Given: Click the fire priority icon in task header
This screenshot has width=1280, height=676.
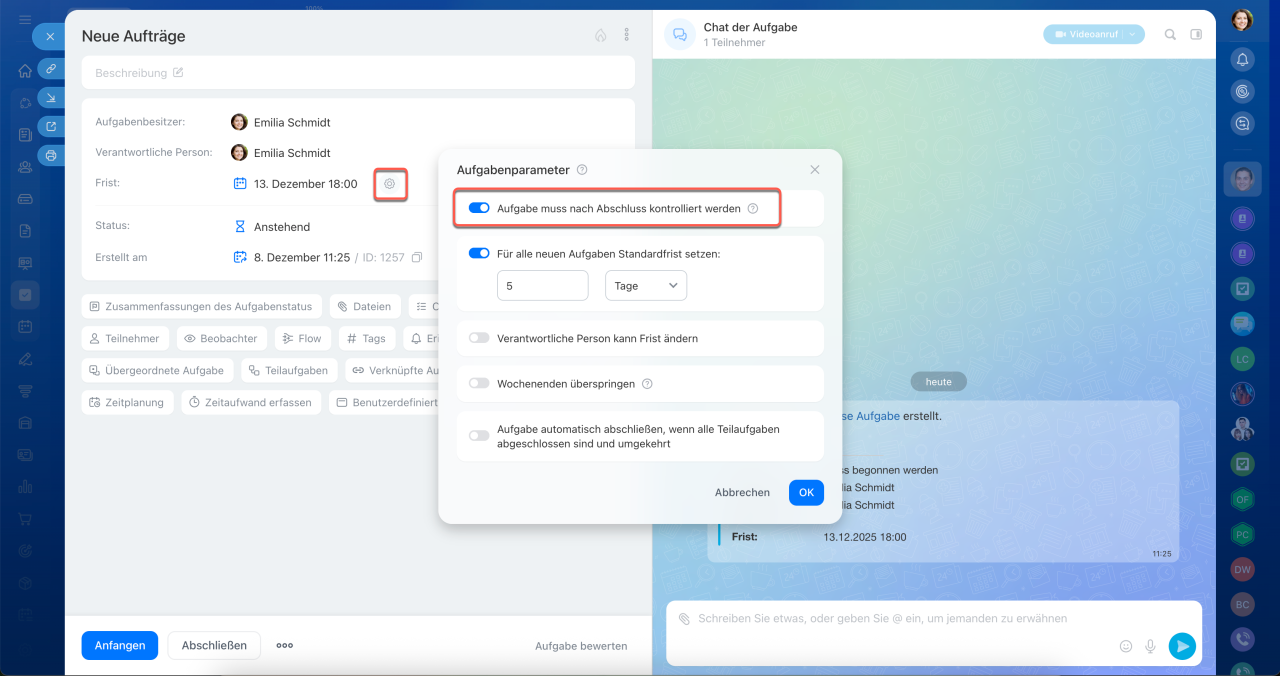Looking at the screenshot, I should click(600, 35).
